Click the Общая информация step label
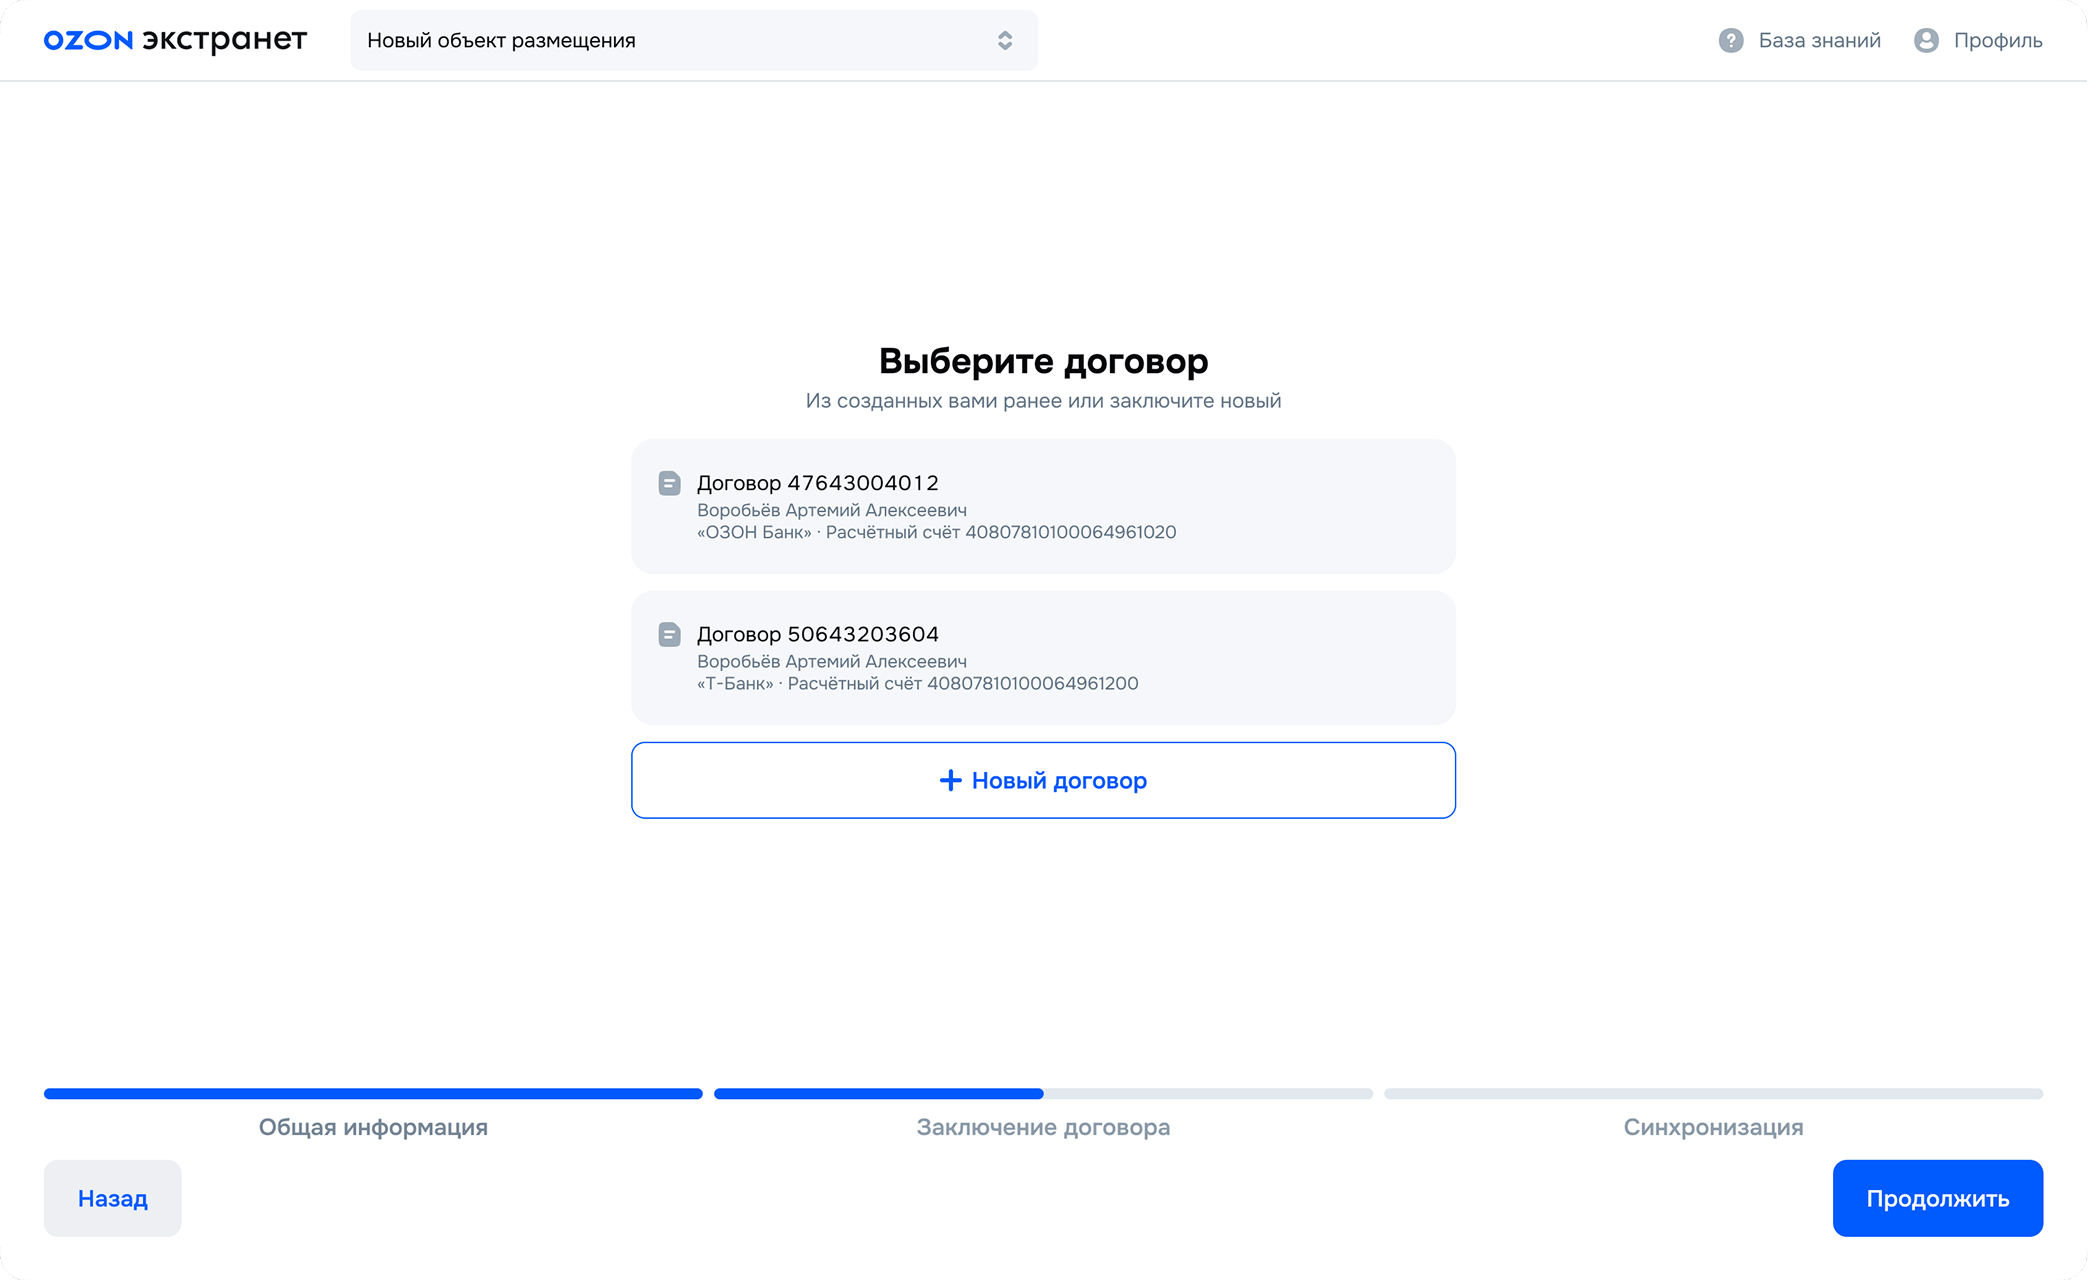This screenshot has width=2088, height=1280. (x=373, y=1127)
